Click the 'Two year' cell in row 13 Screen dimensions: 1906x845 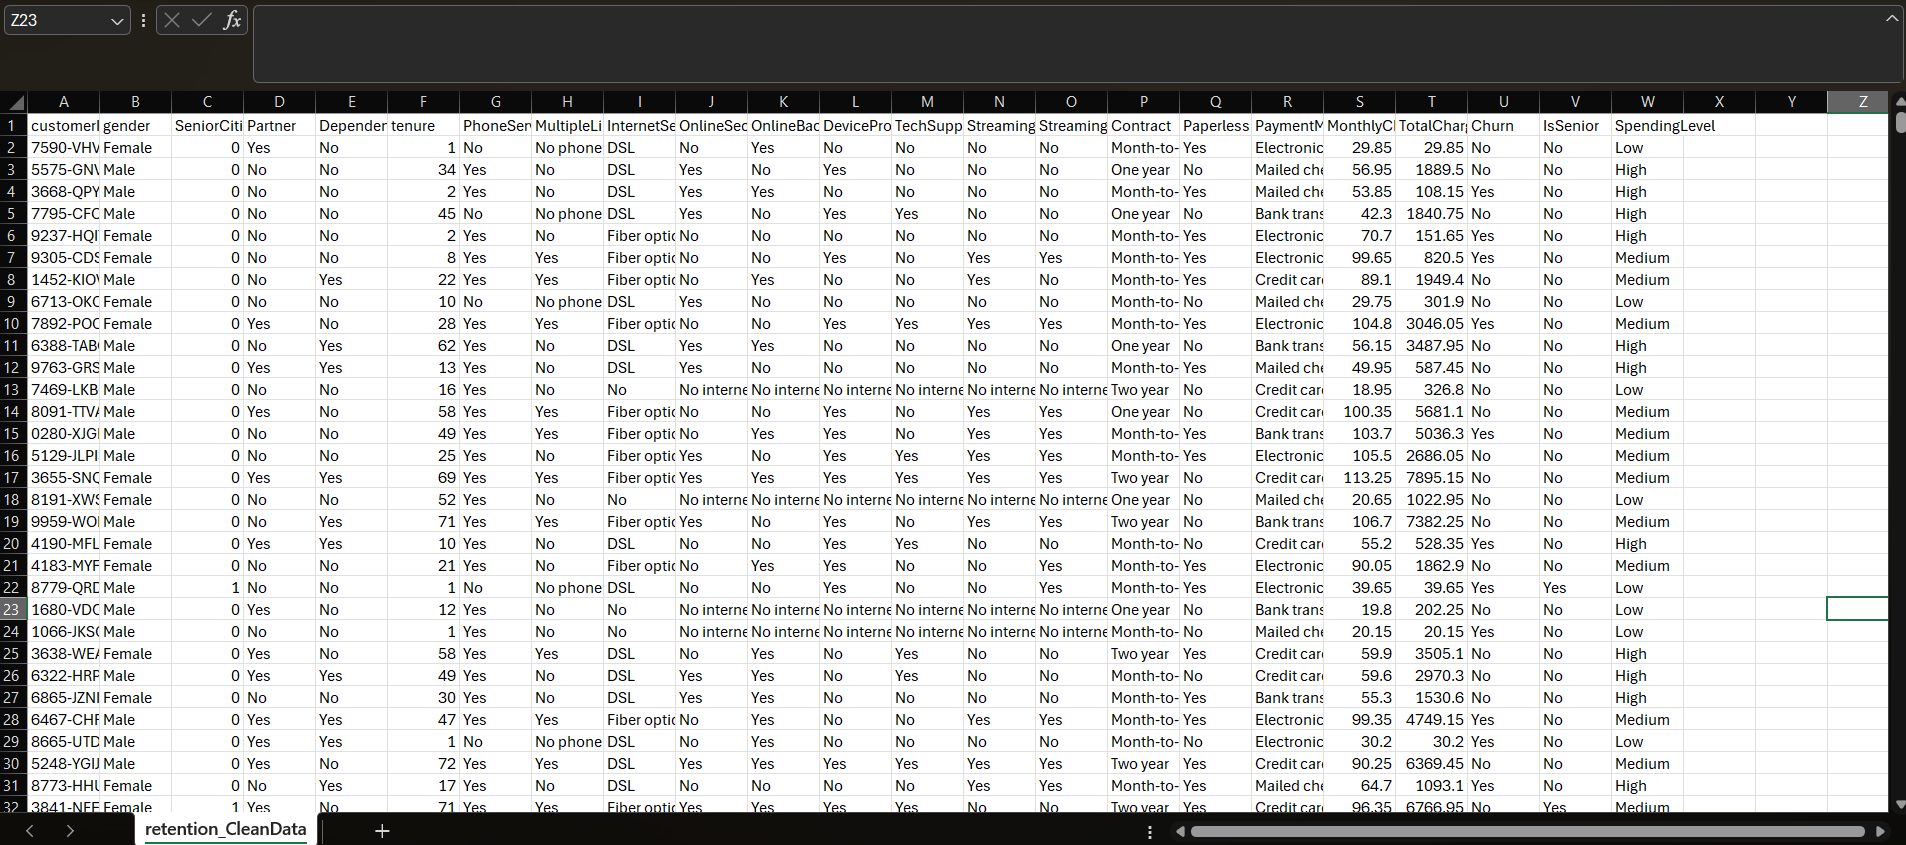[1144, 390]
